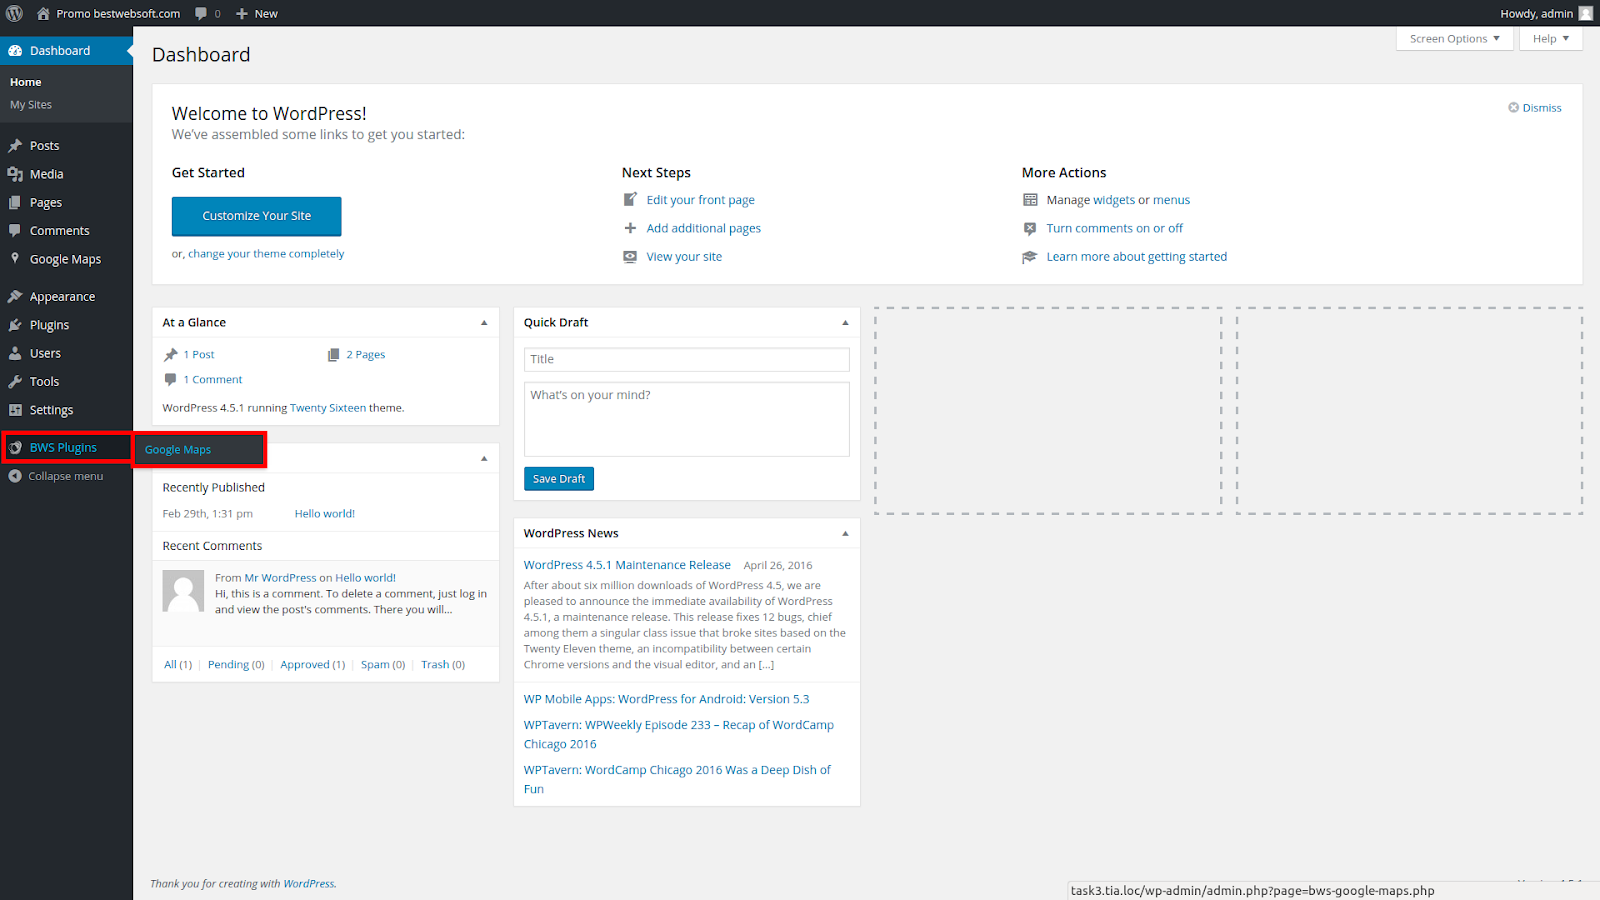Viewport: 1600px width, 900px height.
Task: Click 'Promo bestwebsoft.com' site name
Action: click(x=118, y=14)
